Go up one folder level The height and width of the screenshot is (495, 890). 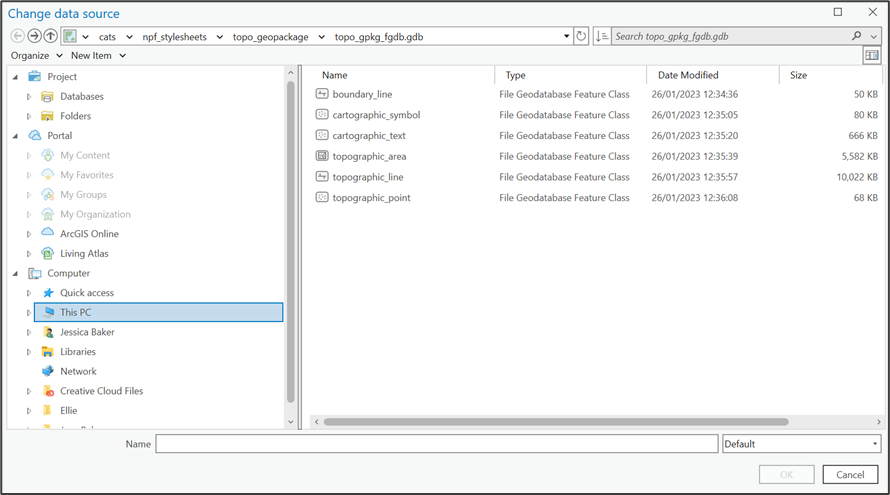[x=51, y=36]
